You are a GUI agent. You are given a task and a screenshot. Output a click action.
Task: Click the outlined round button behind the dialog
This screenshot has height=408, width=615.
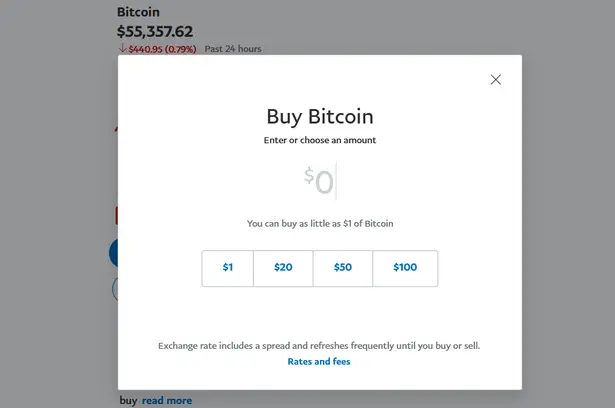115,289
